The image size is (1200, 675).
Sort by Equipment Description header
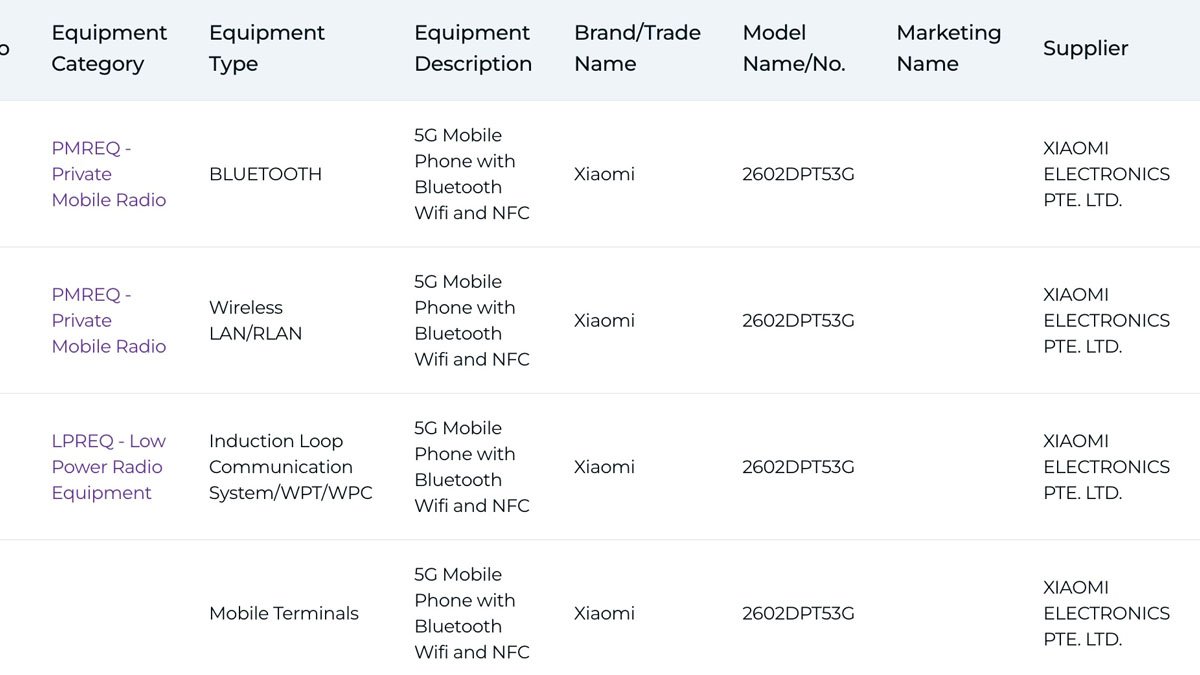click(x=472, y=48)
